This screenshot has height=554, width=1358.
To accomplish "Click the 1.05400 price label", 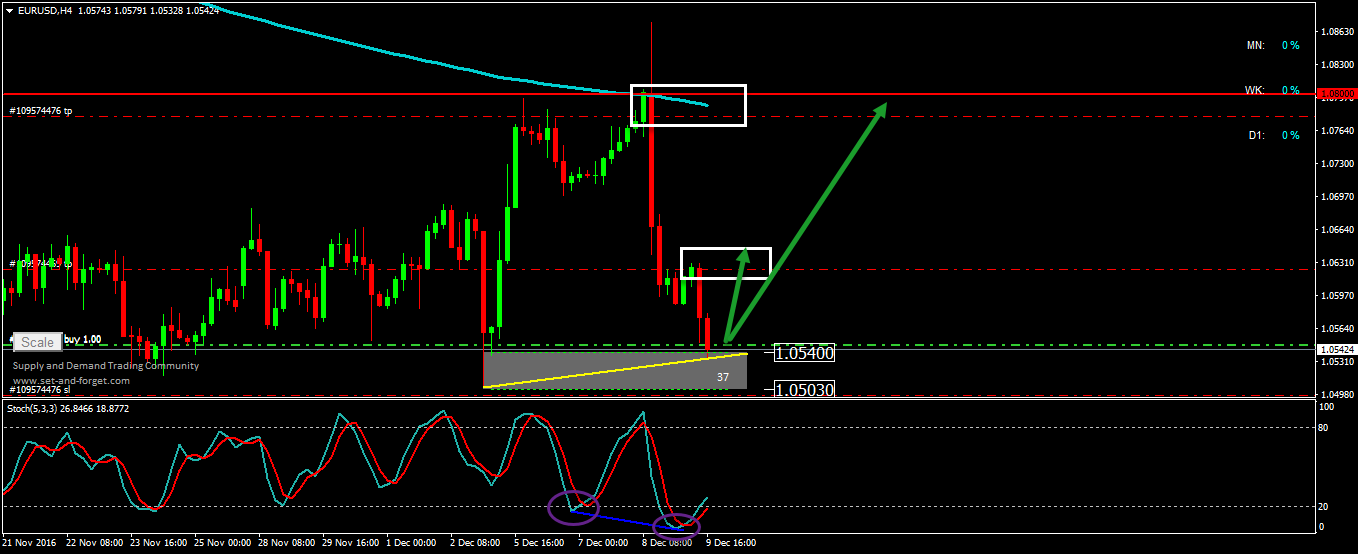I will (804, 353).
